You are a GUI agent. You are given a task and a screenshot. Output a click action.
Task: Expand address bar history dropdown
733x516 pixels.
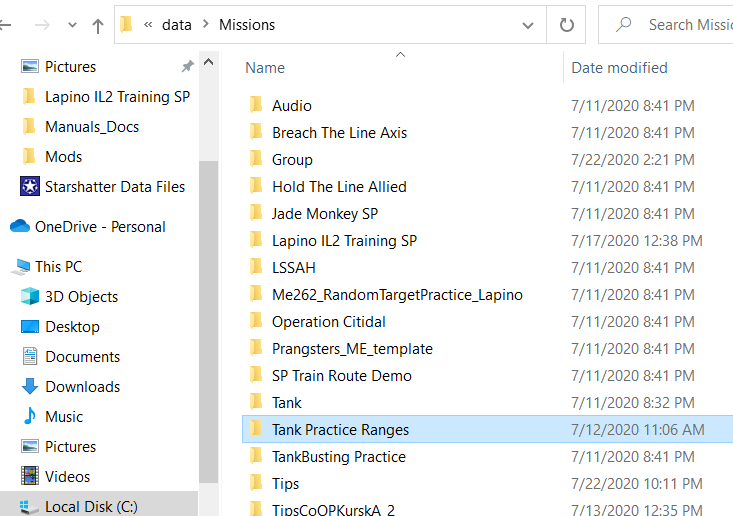coord(528,25)
